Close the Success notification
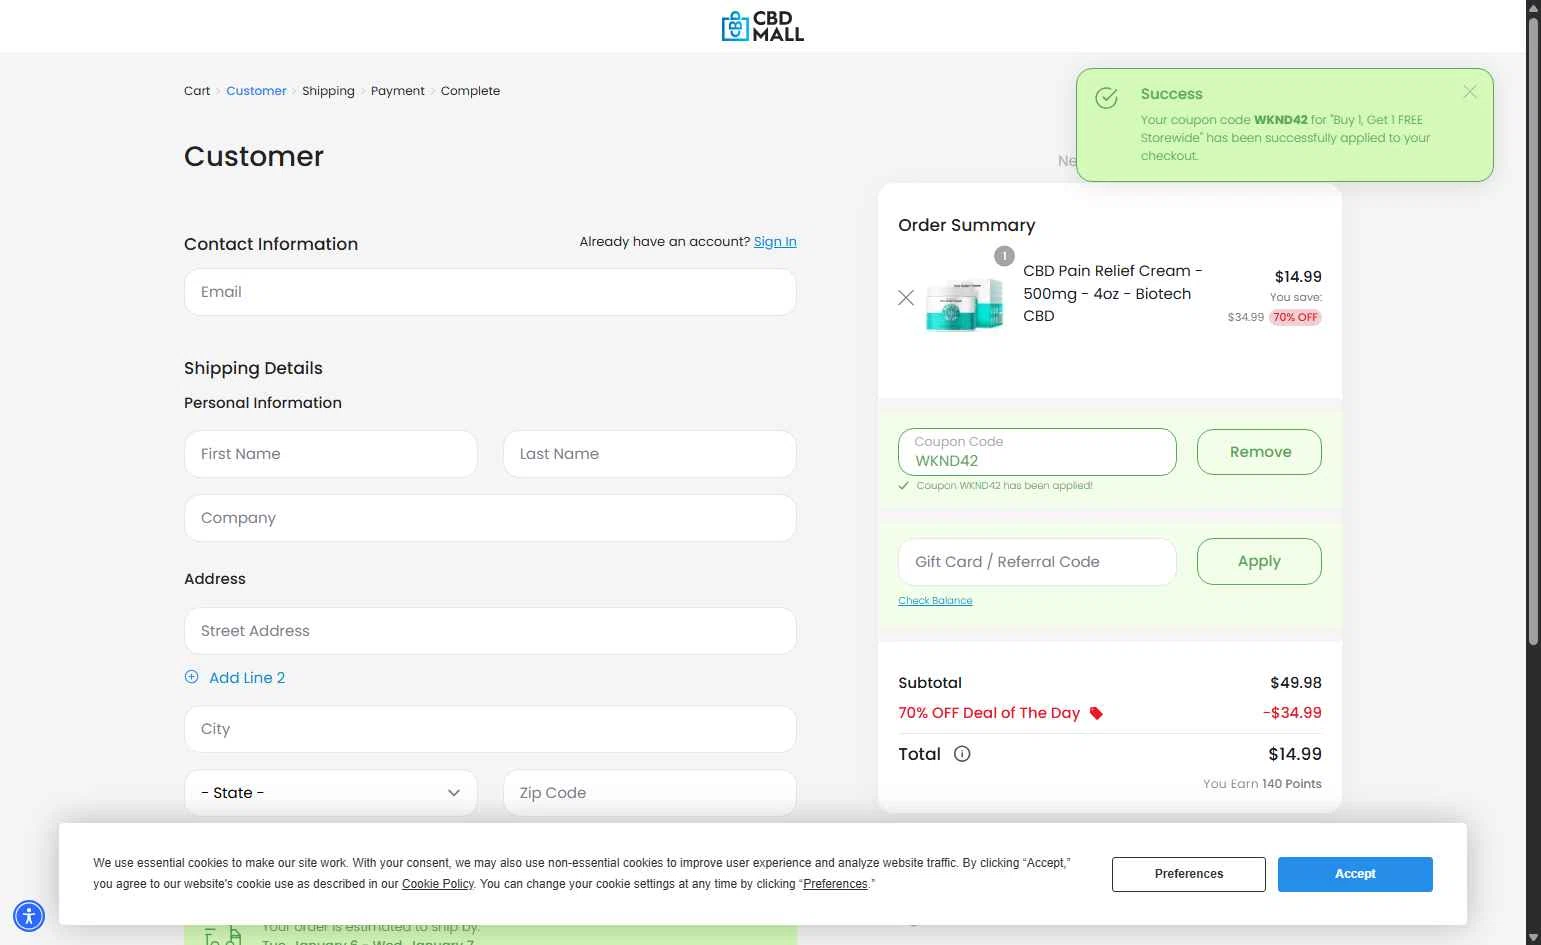1541x945 pixels. coord(1469,92)
